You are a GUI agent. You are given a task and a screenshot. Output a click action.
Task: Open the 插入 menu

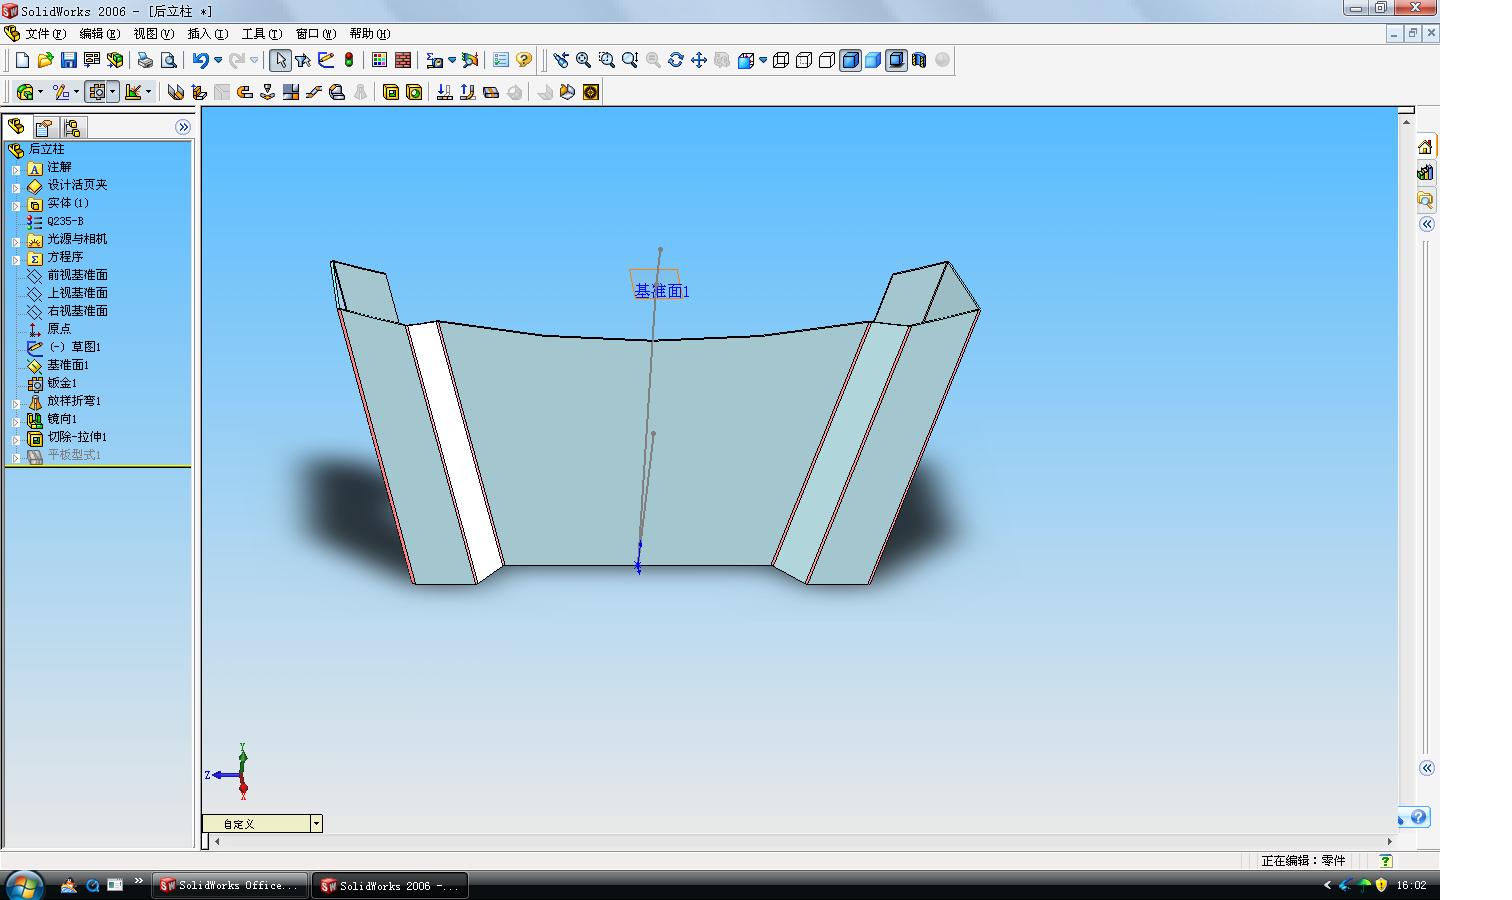point(207,34)
